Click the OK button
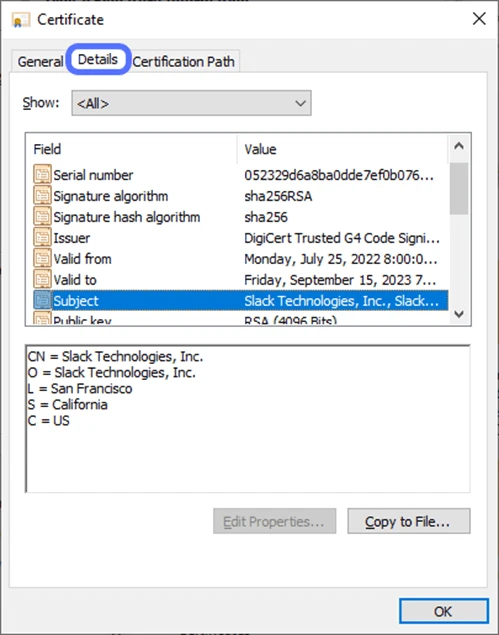The height and width of the screenshot is (635, 499). (444, 611)
